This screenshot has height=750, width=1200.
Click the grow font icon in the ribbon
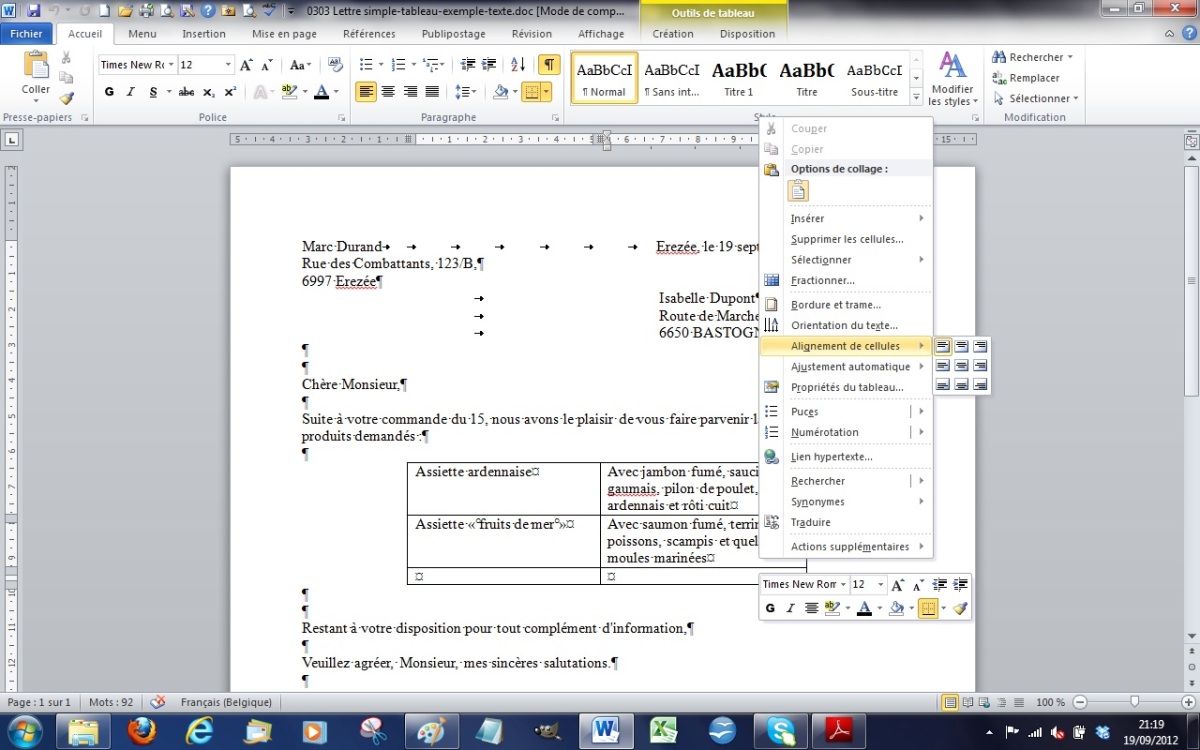pyautogui.click(x=246, y=65)
